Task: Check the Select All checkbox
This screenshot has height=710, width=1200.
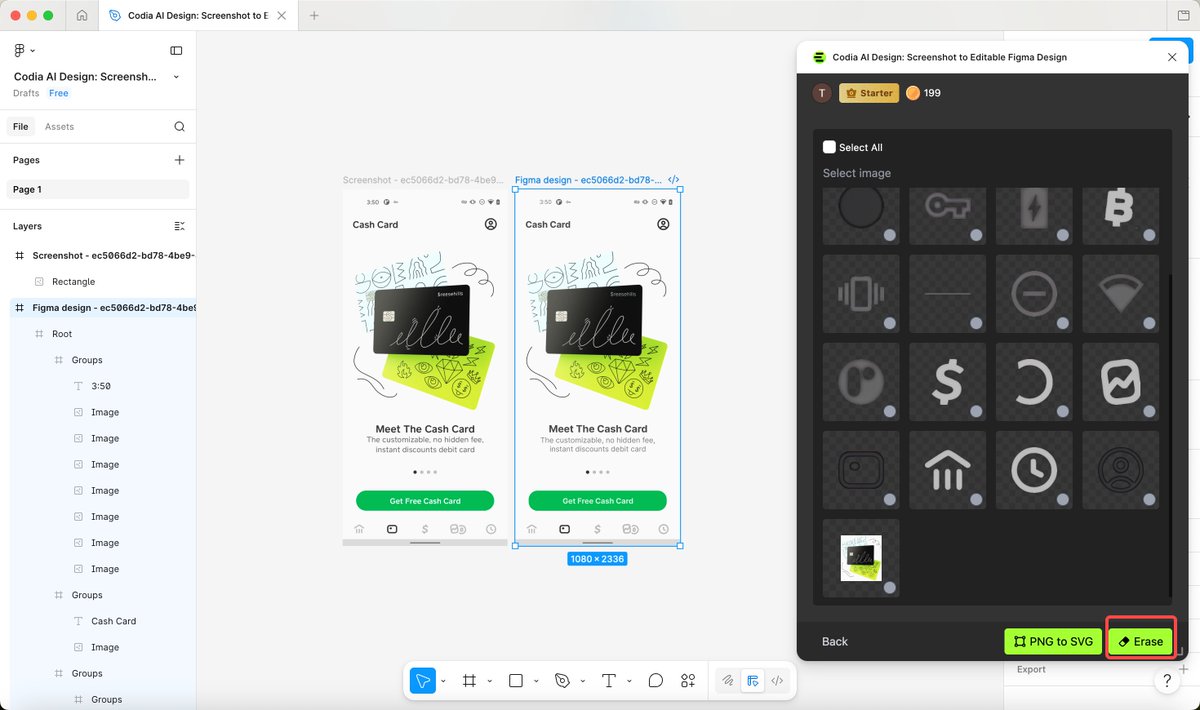Action: [829, 147]
